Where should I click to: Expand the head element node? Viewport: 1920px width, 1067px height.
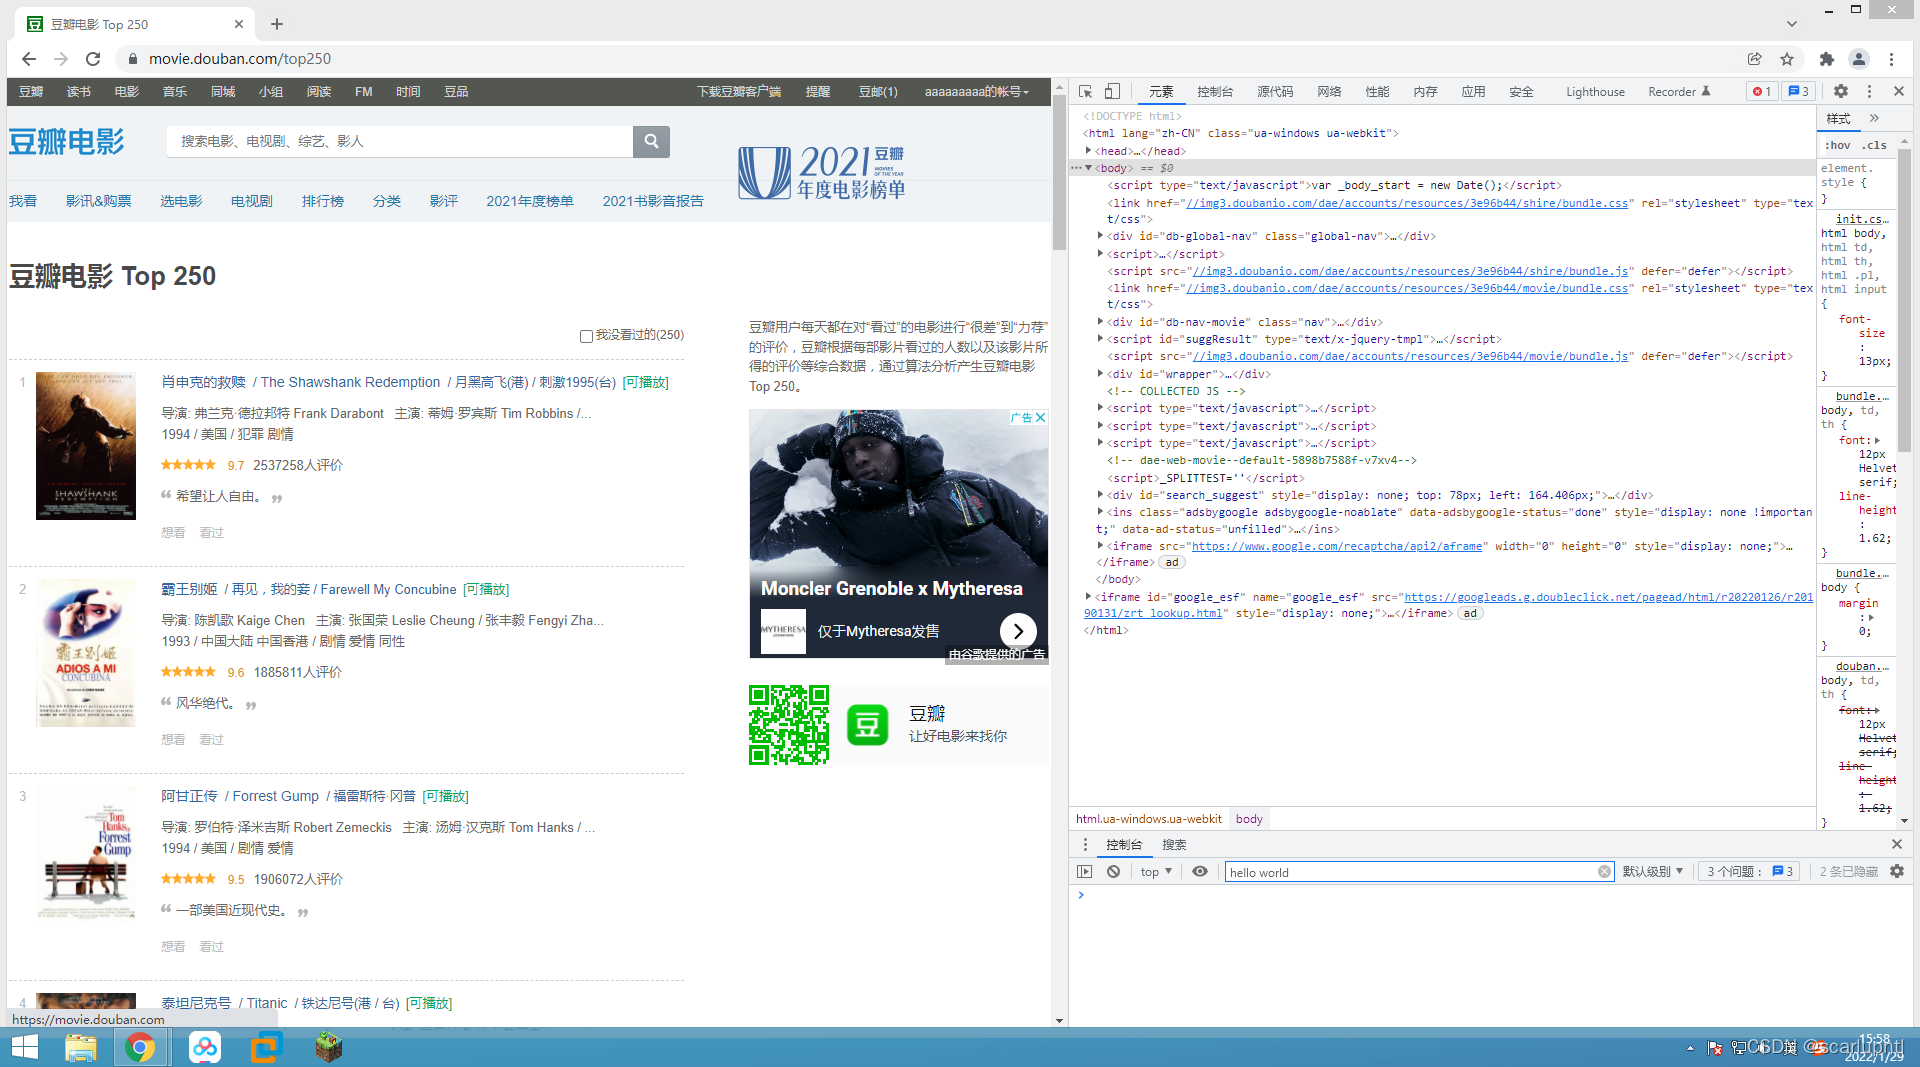(1088, 151)
